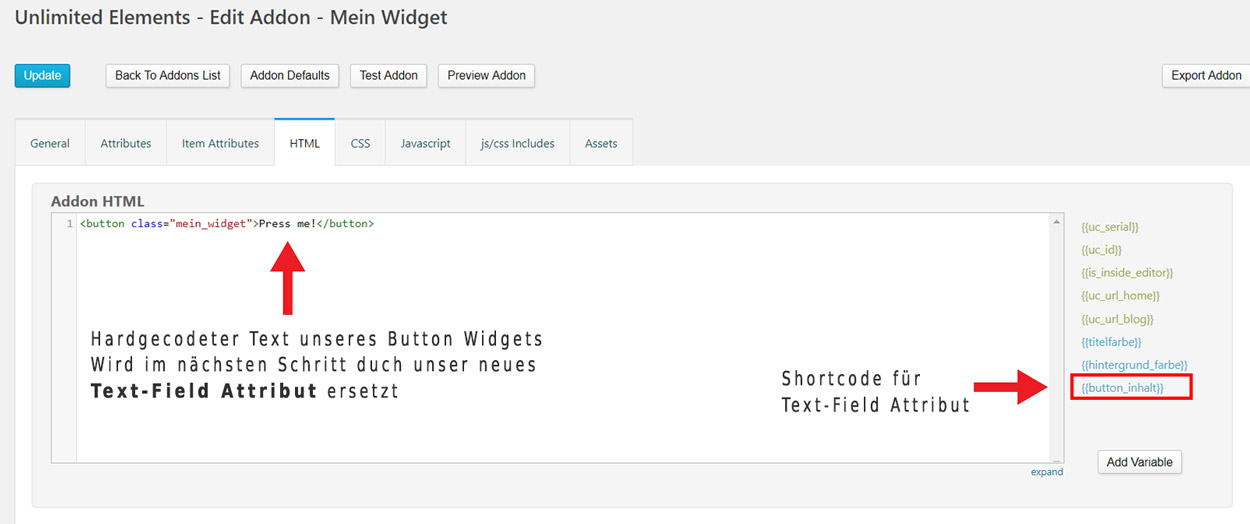Image resolution: width=1250 pixels, height=524 pixels.
Task: Switch to the General tab
Action: click(x=50, y=143)
